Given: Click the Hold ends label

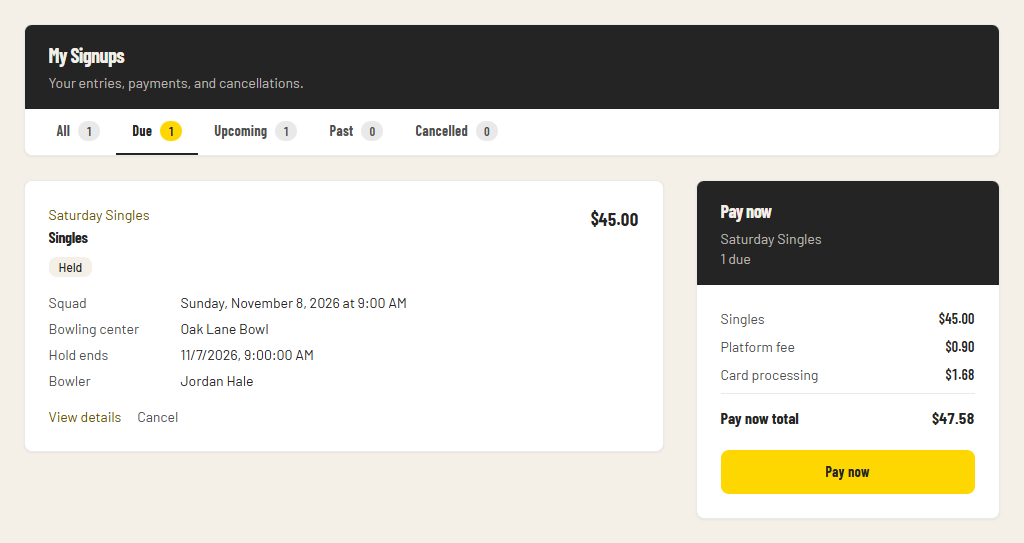Looking at the screenshot, I should (78, 355).
